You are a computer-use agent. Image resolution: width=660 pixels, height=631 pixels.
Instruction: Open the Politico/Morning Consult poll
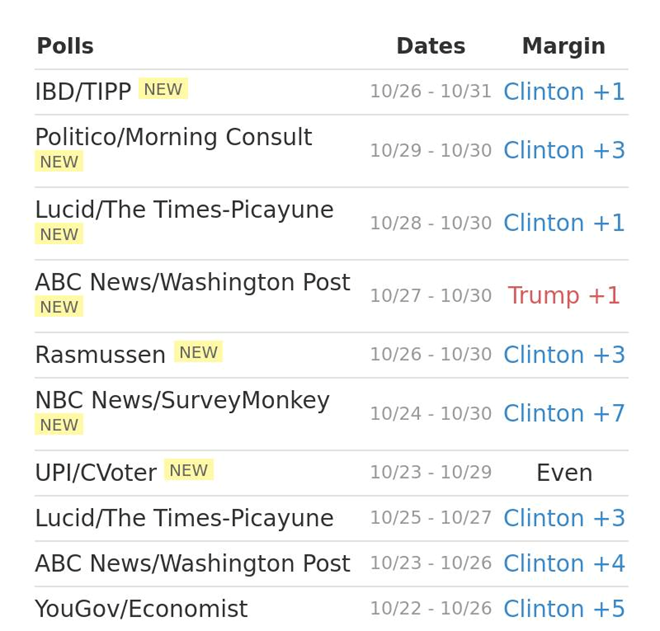pos(173,138)
